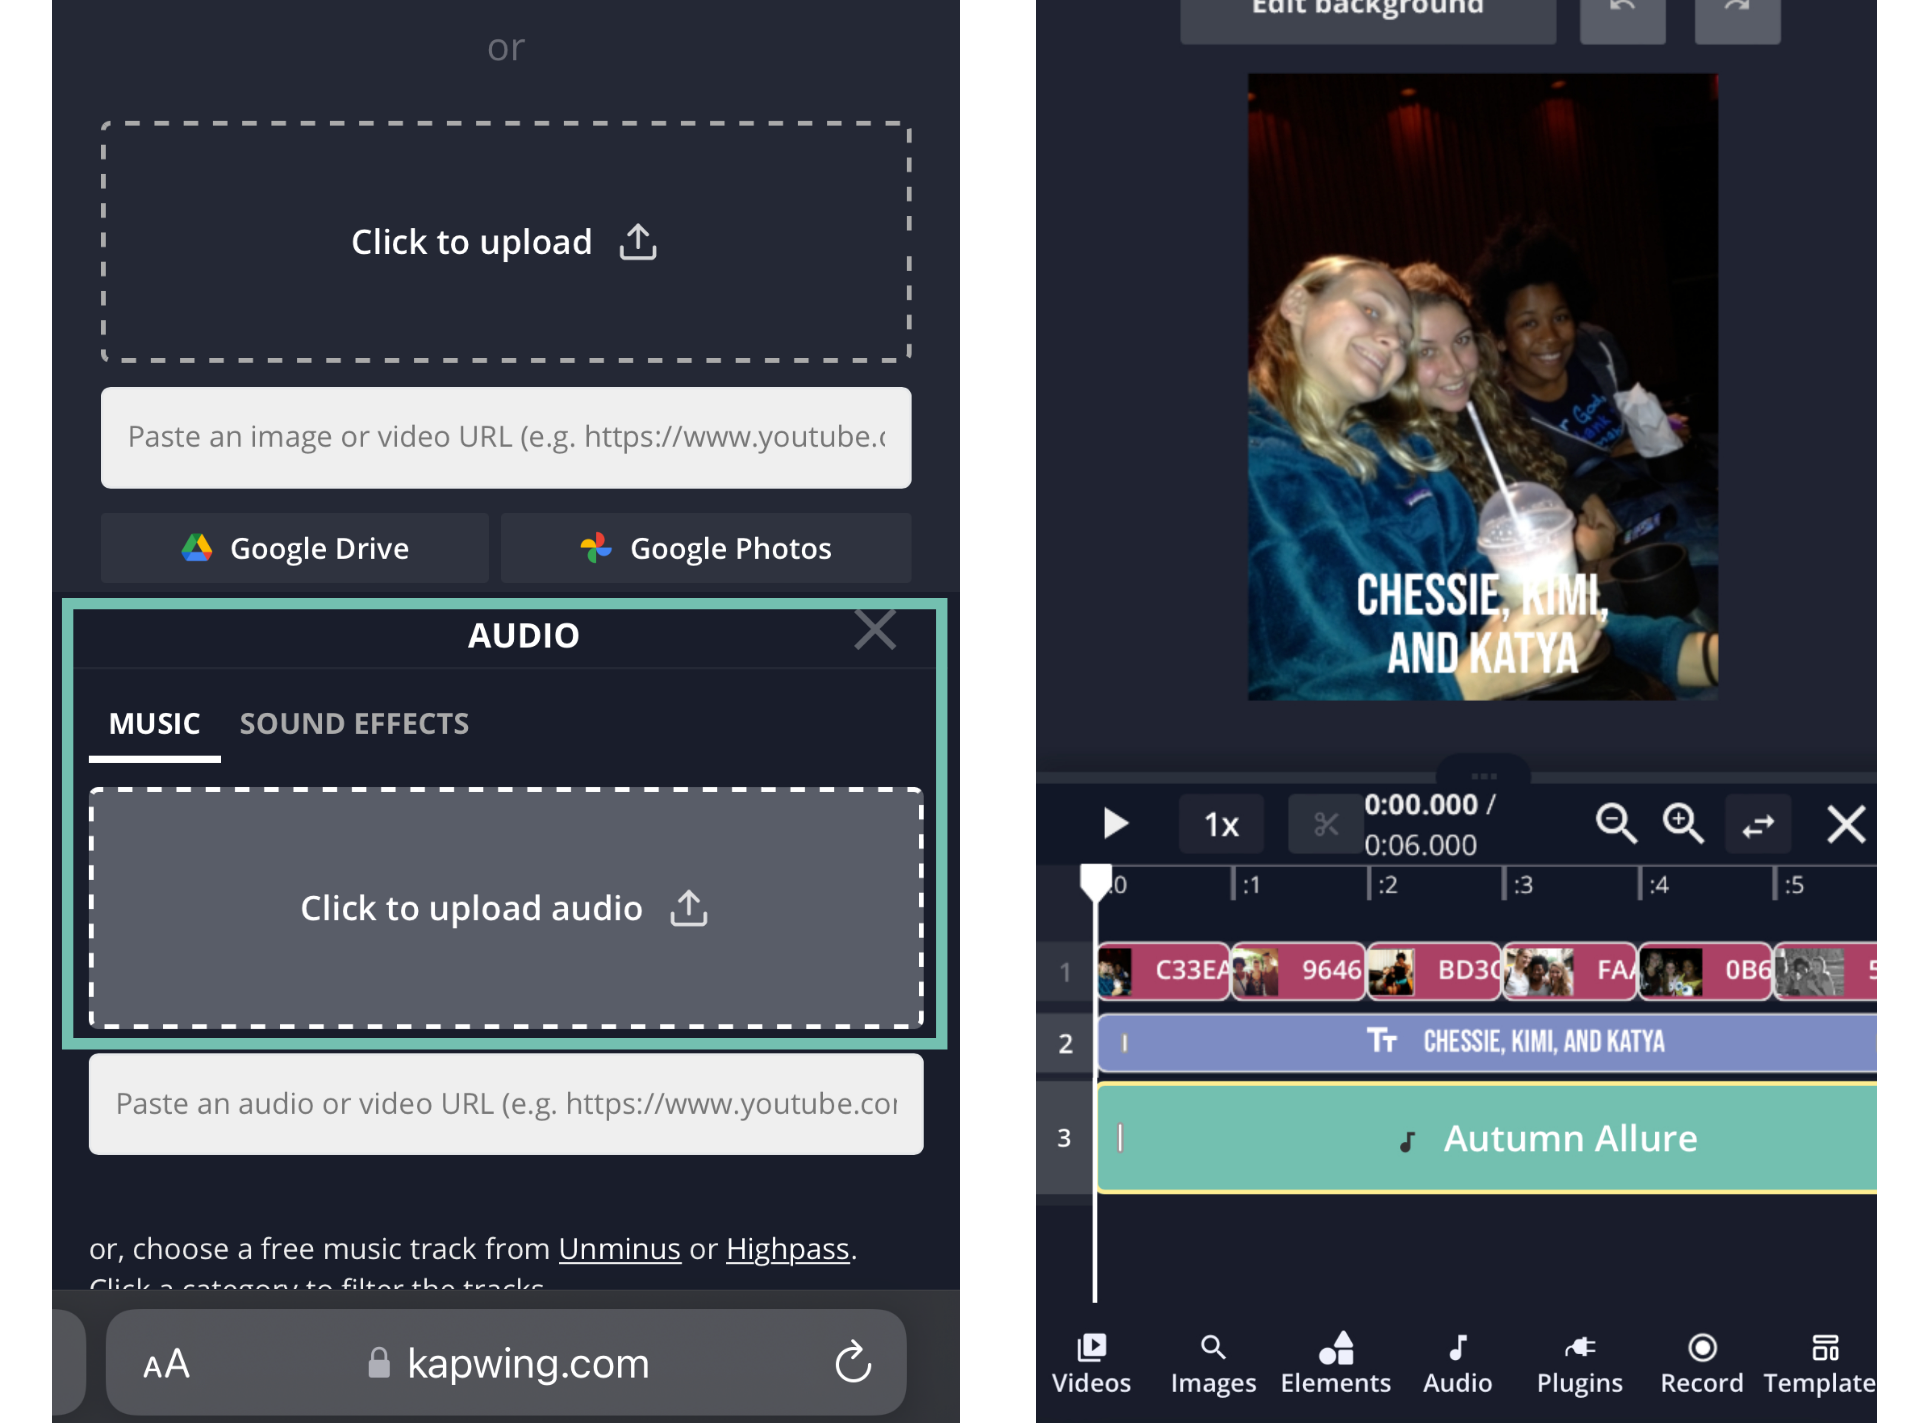Open the 1x playback speed selector
The image size is (1920, 1423).
pos(1221,825)
